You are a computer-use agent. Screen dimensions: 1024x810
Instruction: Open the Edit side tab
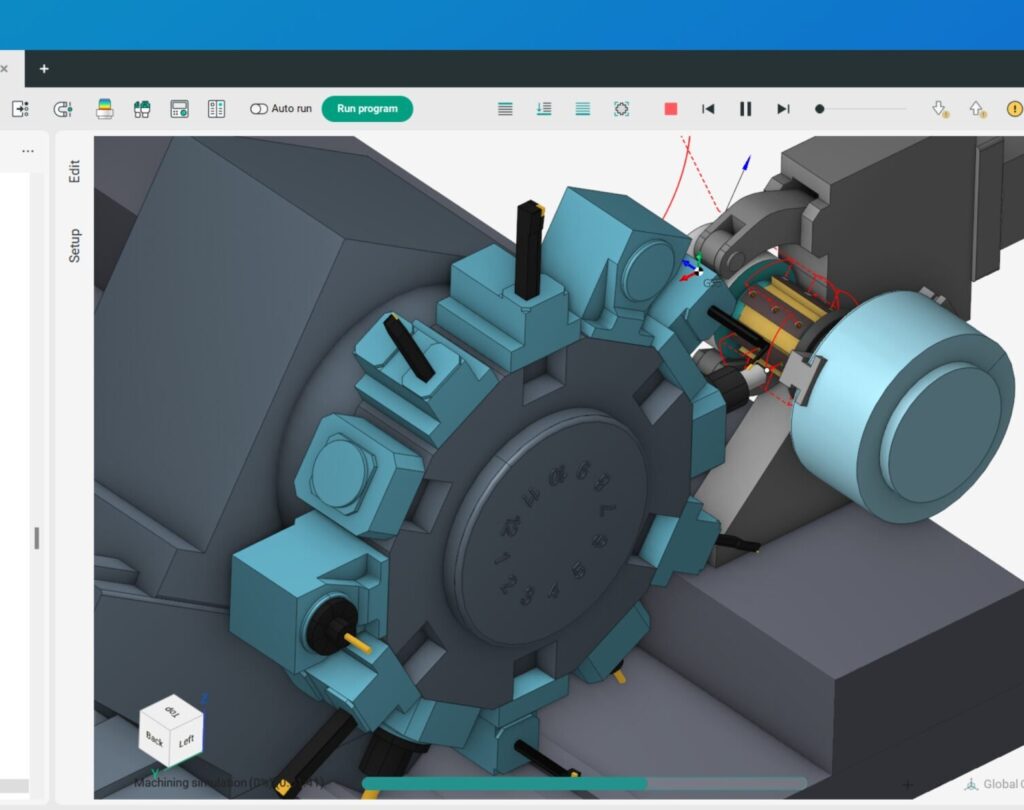coord(74,171)
